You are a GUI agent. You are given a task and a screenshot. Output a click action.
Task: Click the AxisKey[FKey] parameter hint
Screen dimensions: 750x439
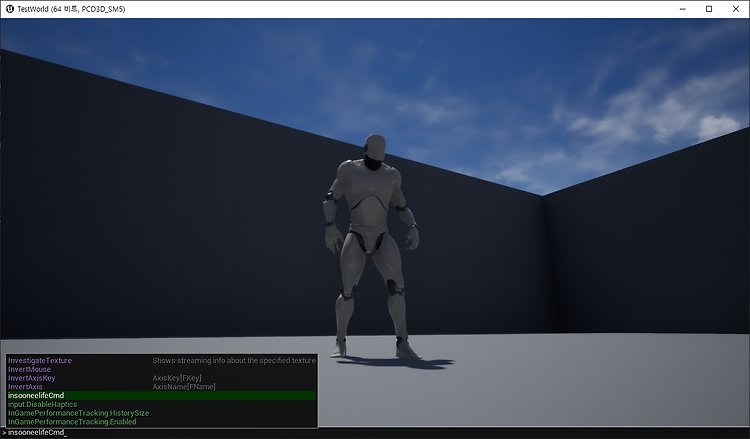coord(177,378)
